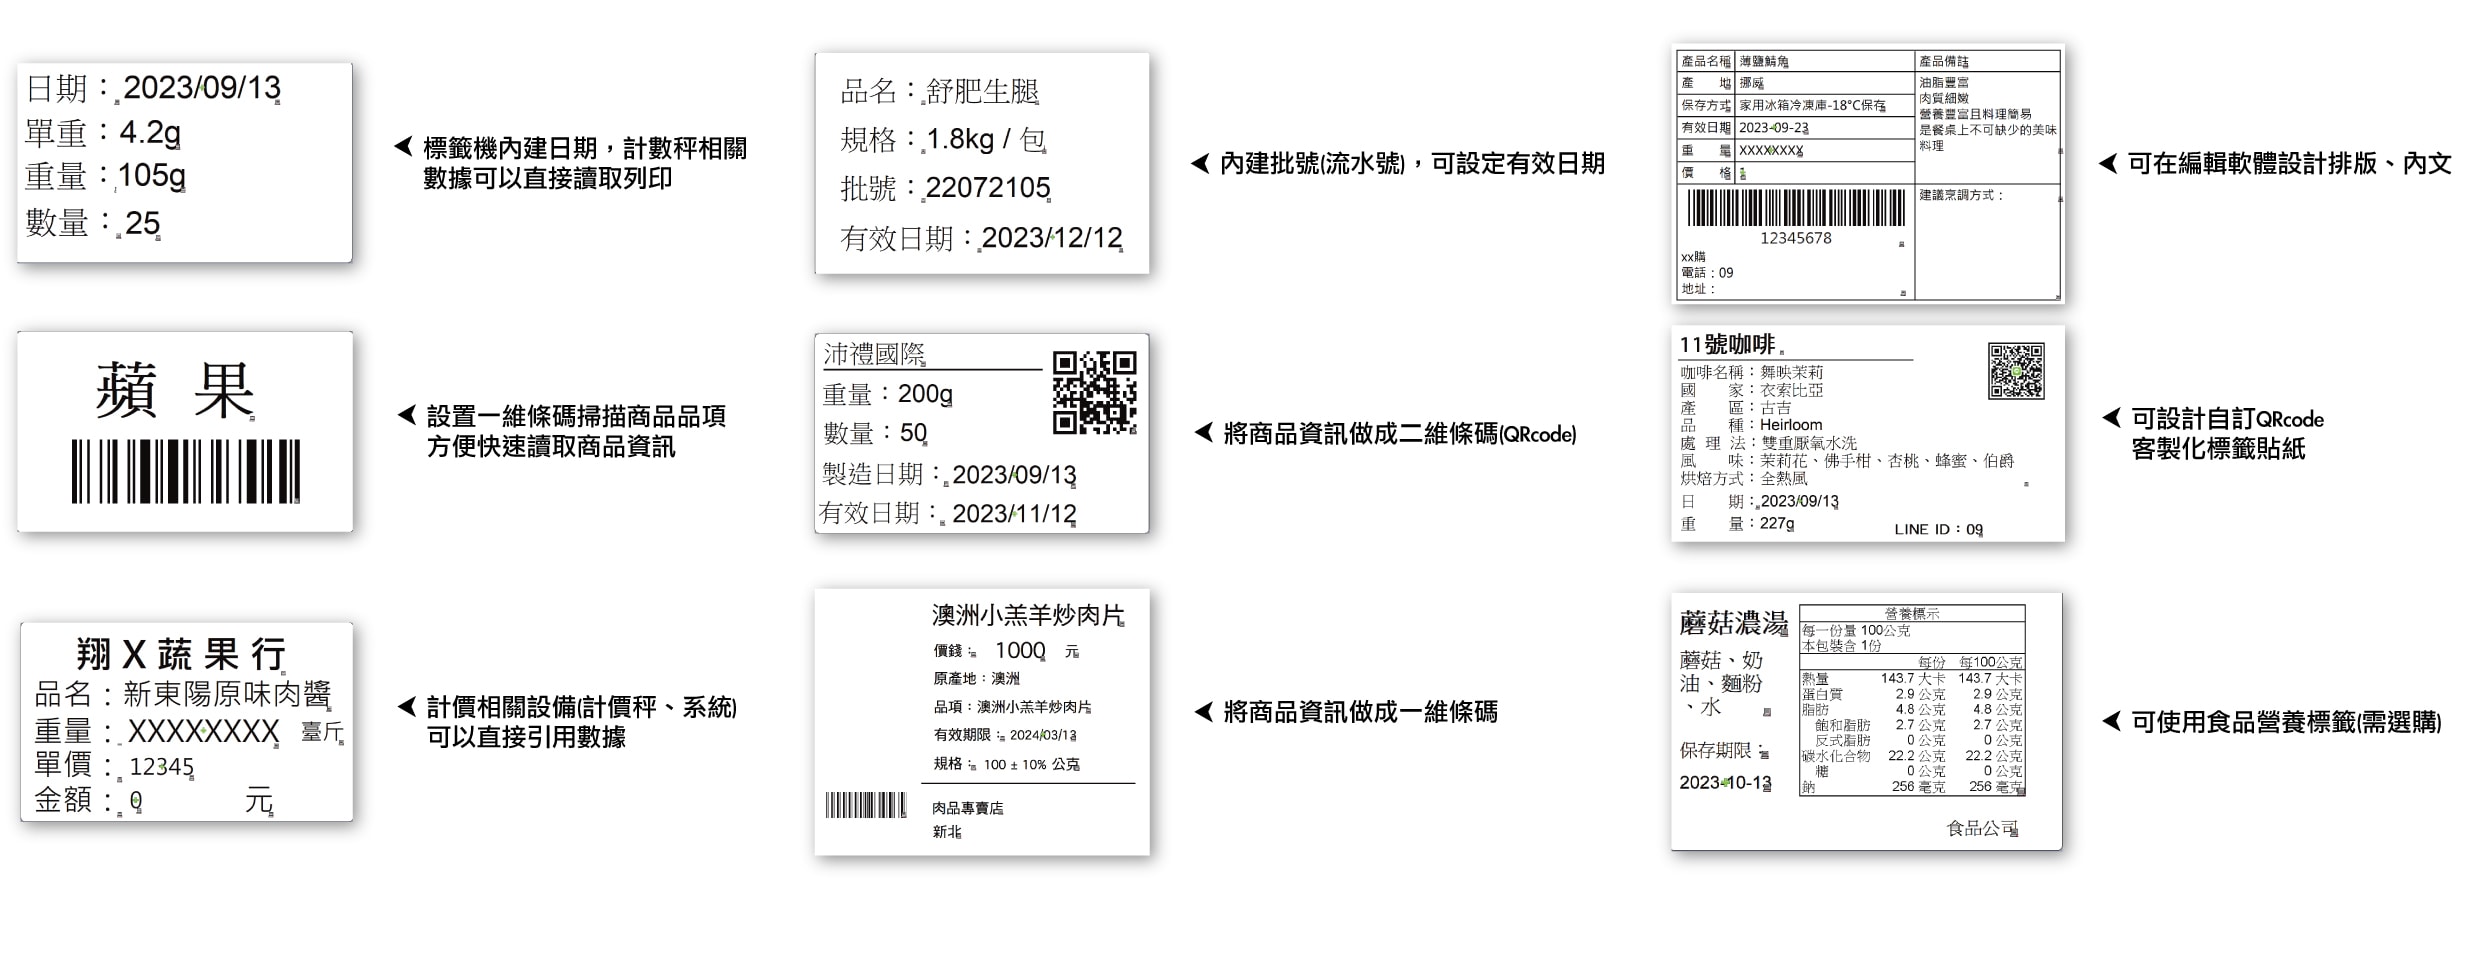
Task: Click the text 可設計自訂QRcode
Action: click(x=2227, y=419)
